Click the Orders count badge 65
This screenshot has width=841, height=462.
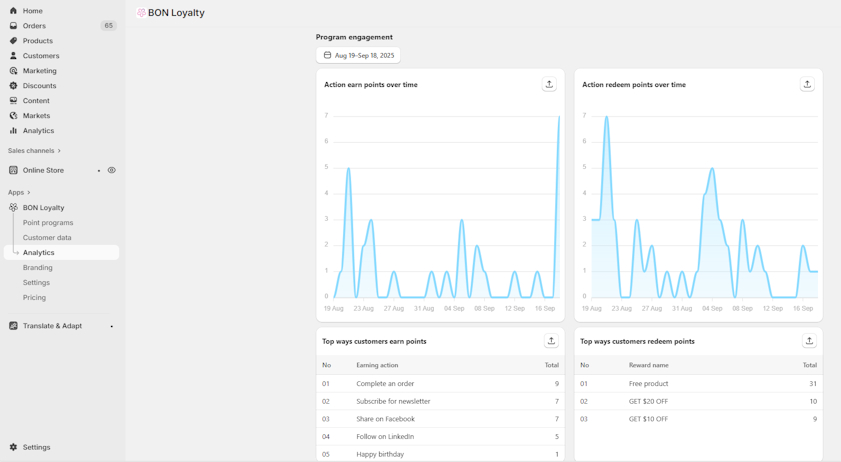pos(108,26)
